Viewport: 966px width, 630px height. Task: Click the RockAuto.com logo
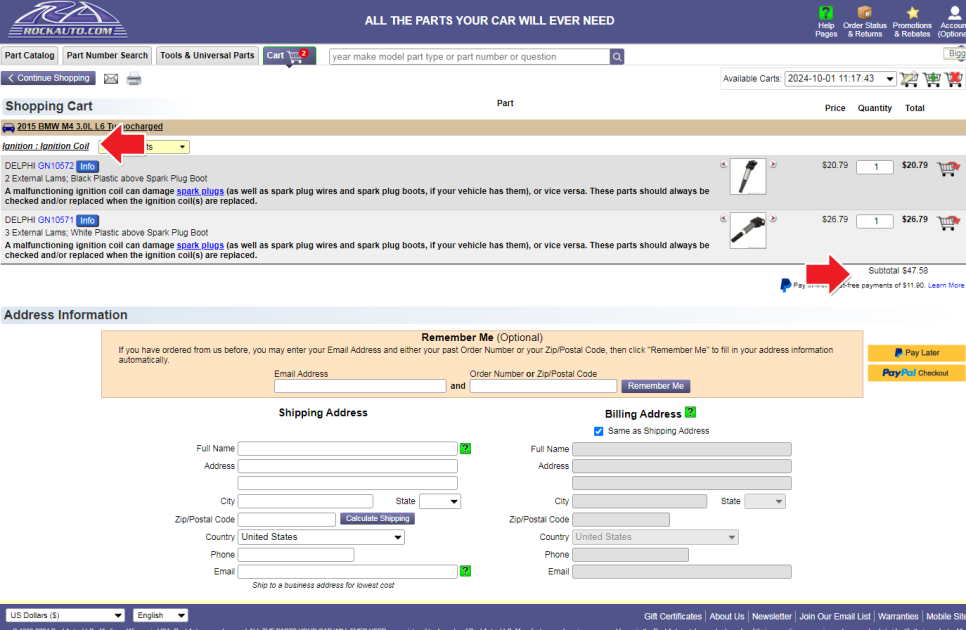click(68, 20)
